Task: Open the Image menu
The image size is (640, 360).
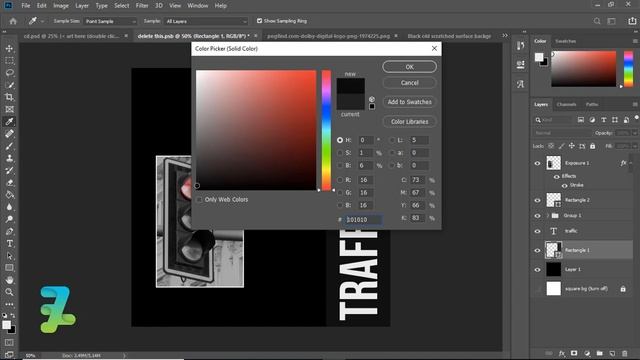Action: (61, 6)
